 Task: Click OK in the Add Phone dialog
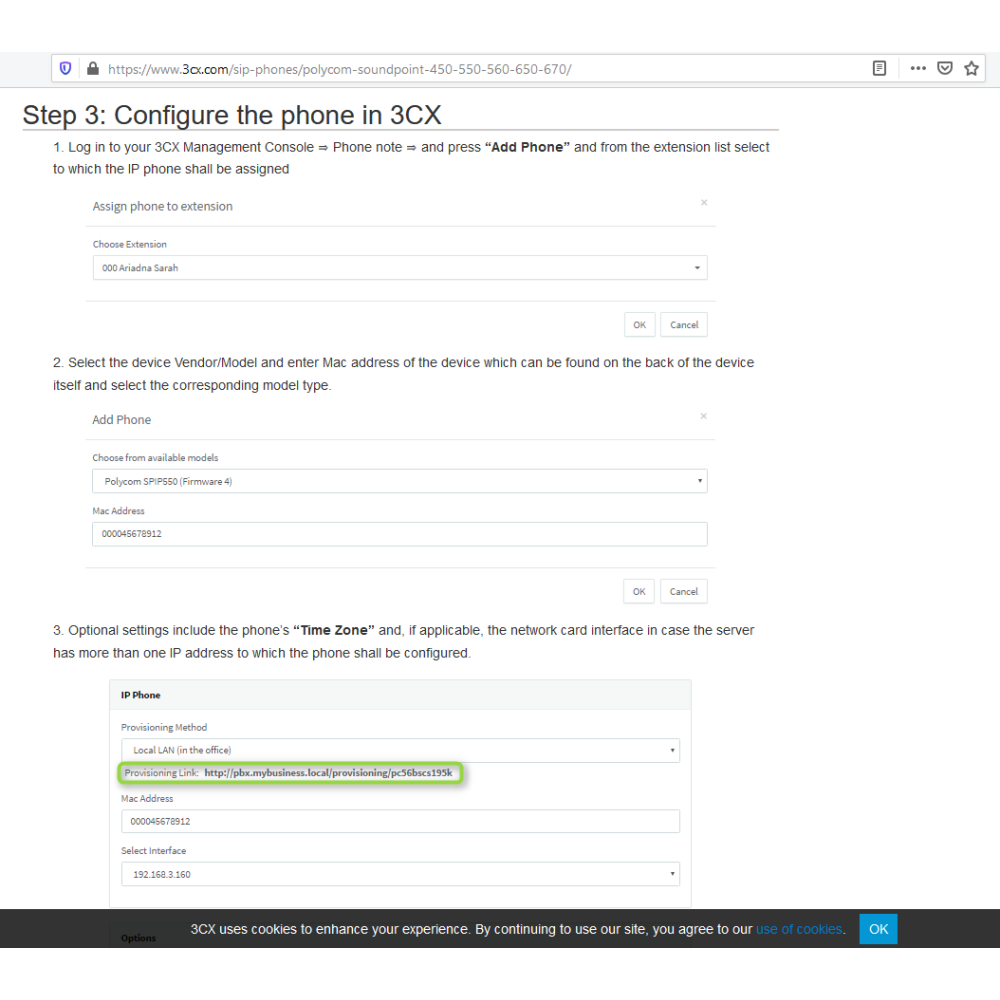click(x=639, y=591)
